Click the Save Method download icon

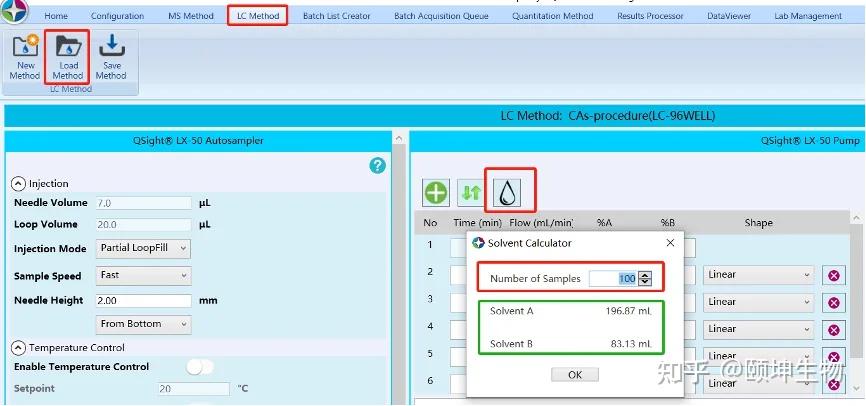tap(112, 46)
